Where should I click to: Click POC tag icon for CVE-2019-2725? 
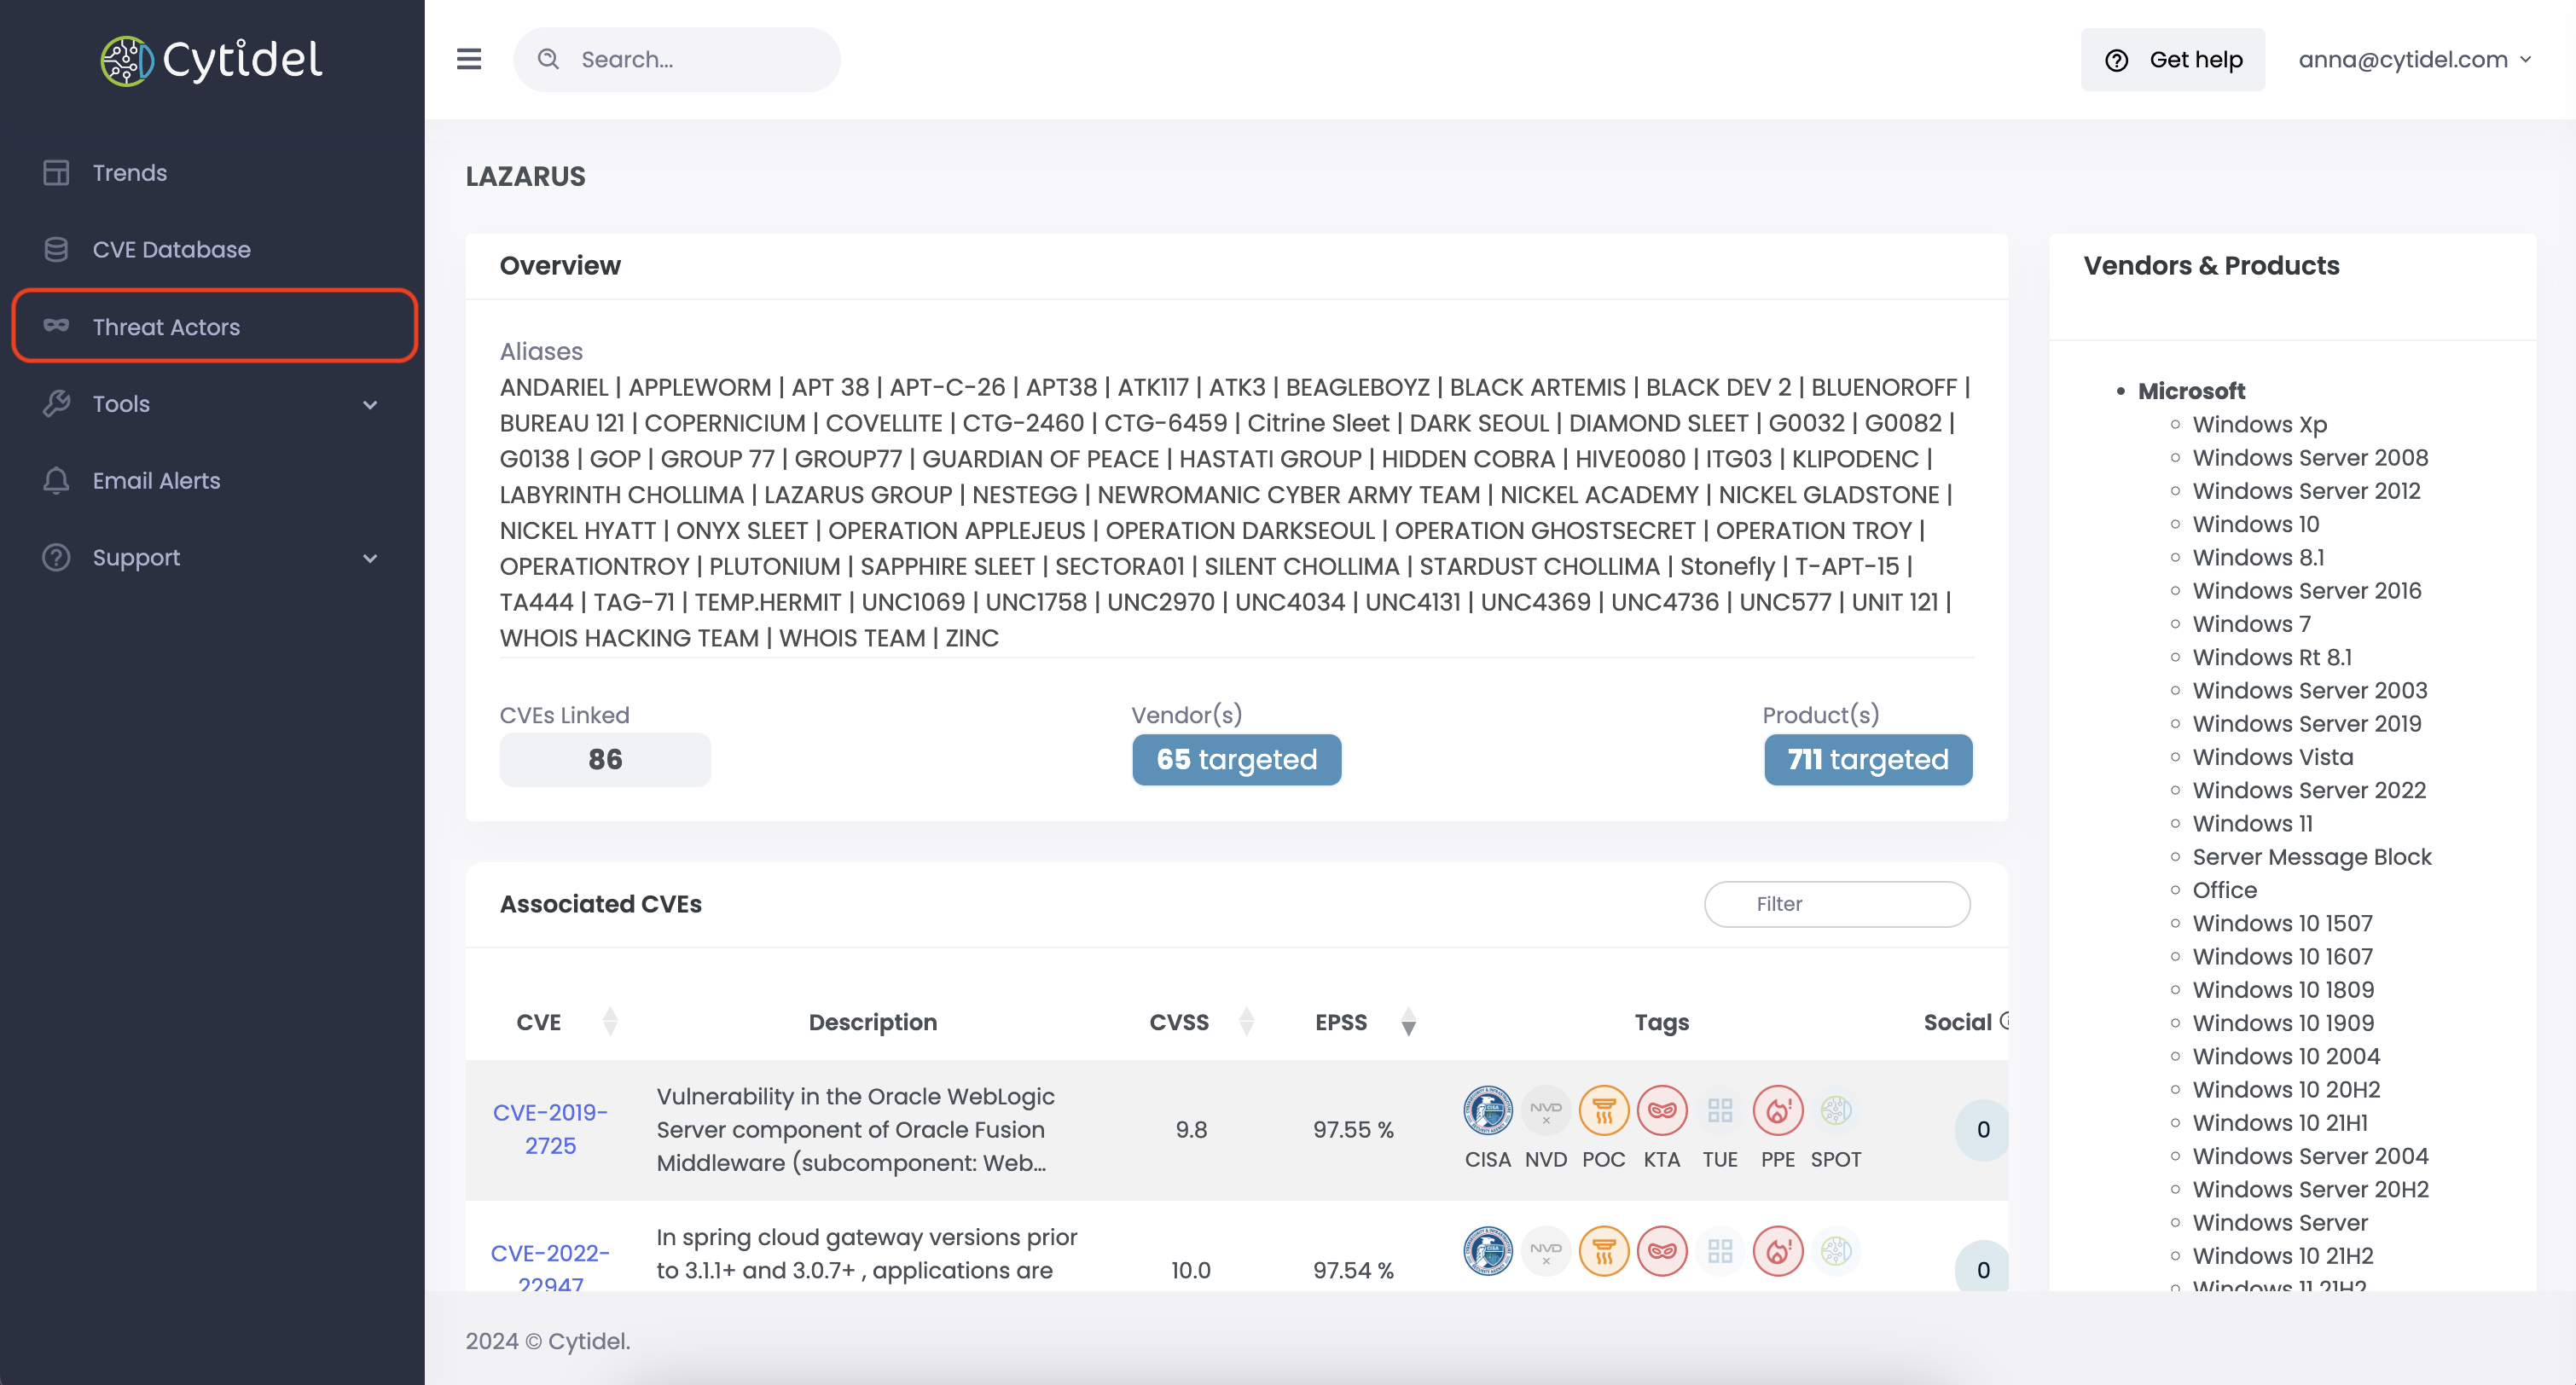click(x=1604, y=1110)
